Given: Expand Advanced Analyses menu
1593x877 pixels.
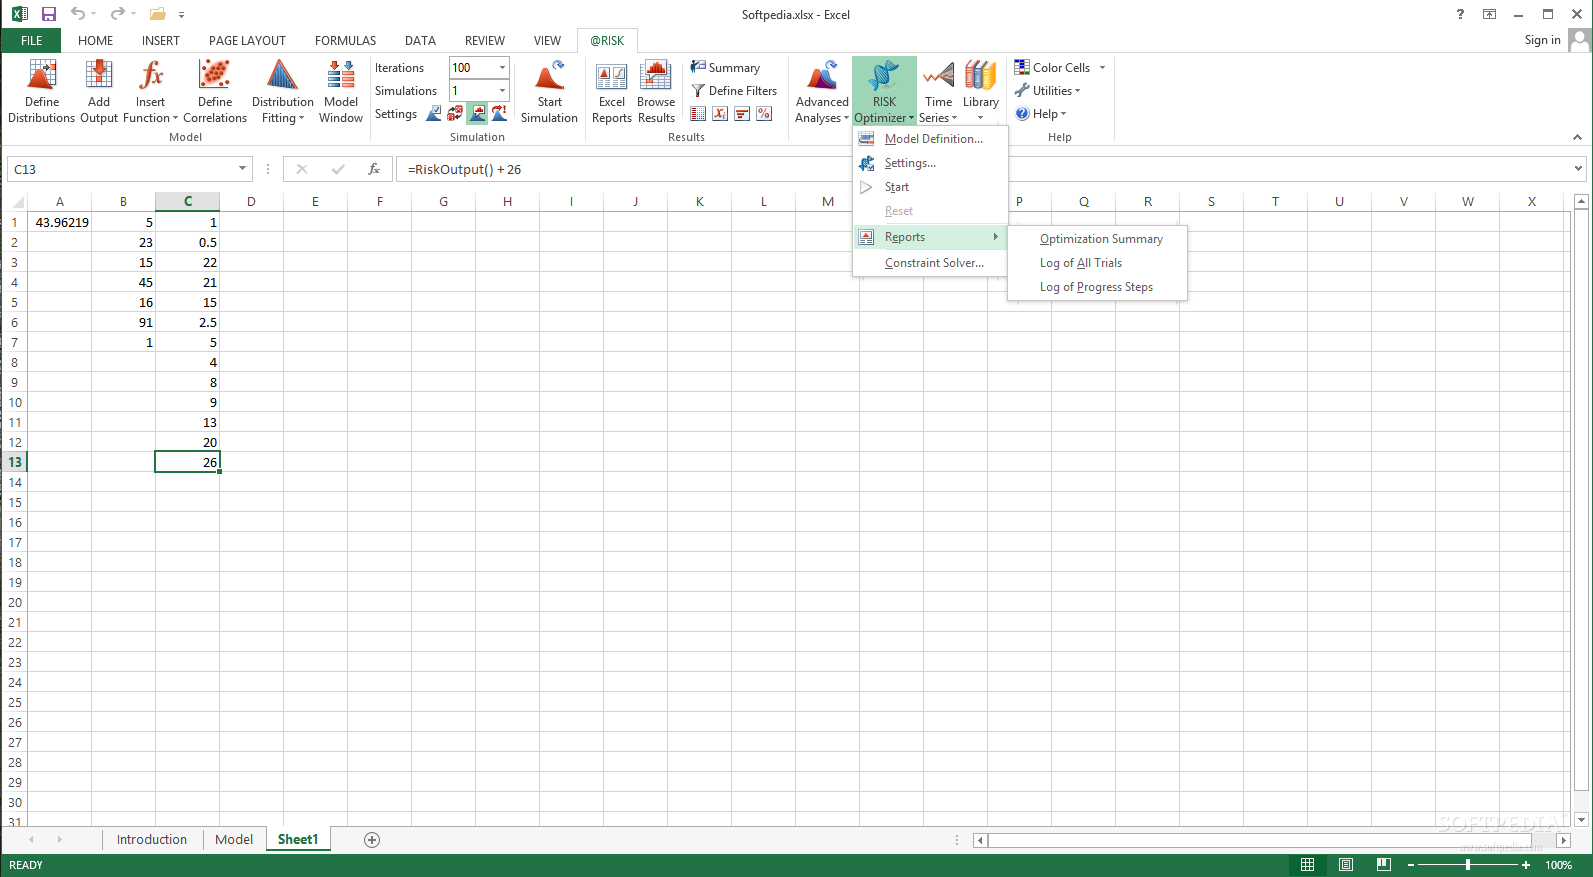Looking at the screenshot, I should [822, 91].
